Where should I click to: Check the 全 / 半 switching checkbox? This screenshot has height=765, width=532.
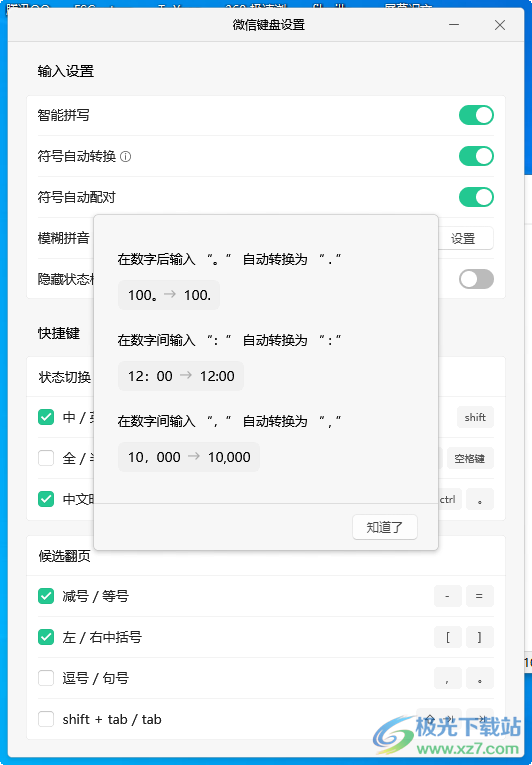tap(46, 458)
